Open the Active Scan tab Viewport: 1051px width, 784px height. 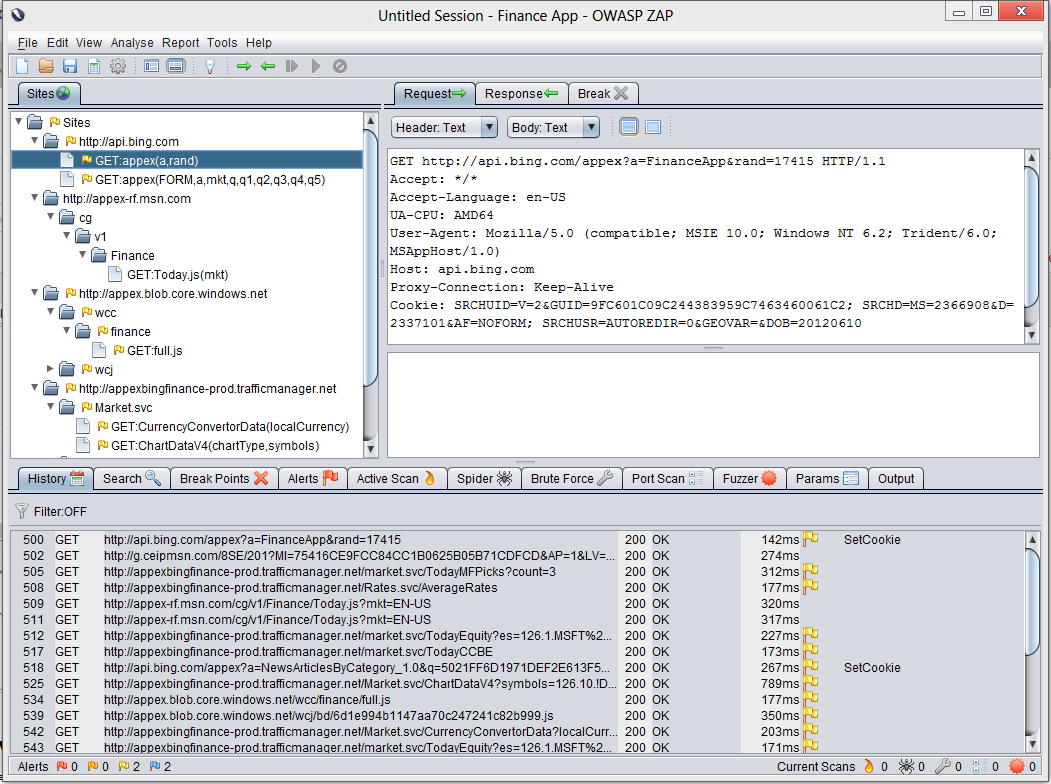[x=397, y=478]
